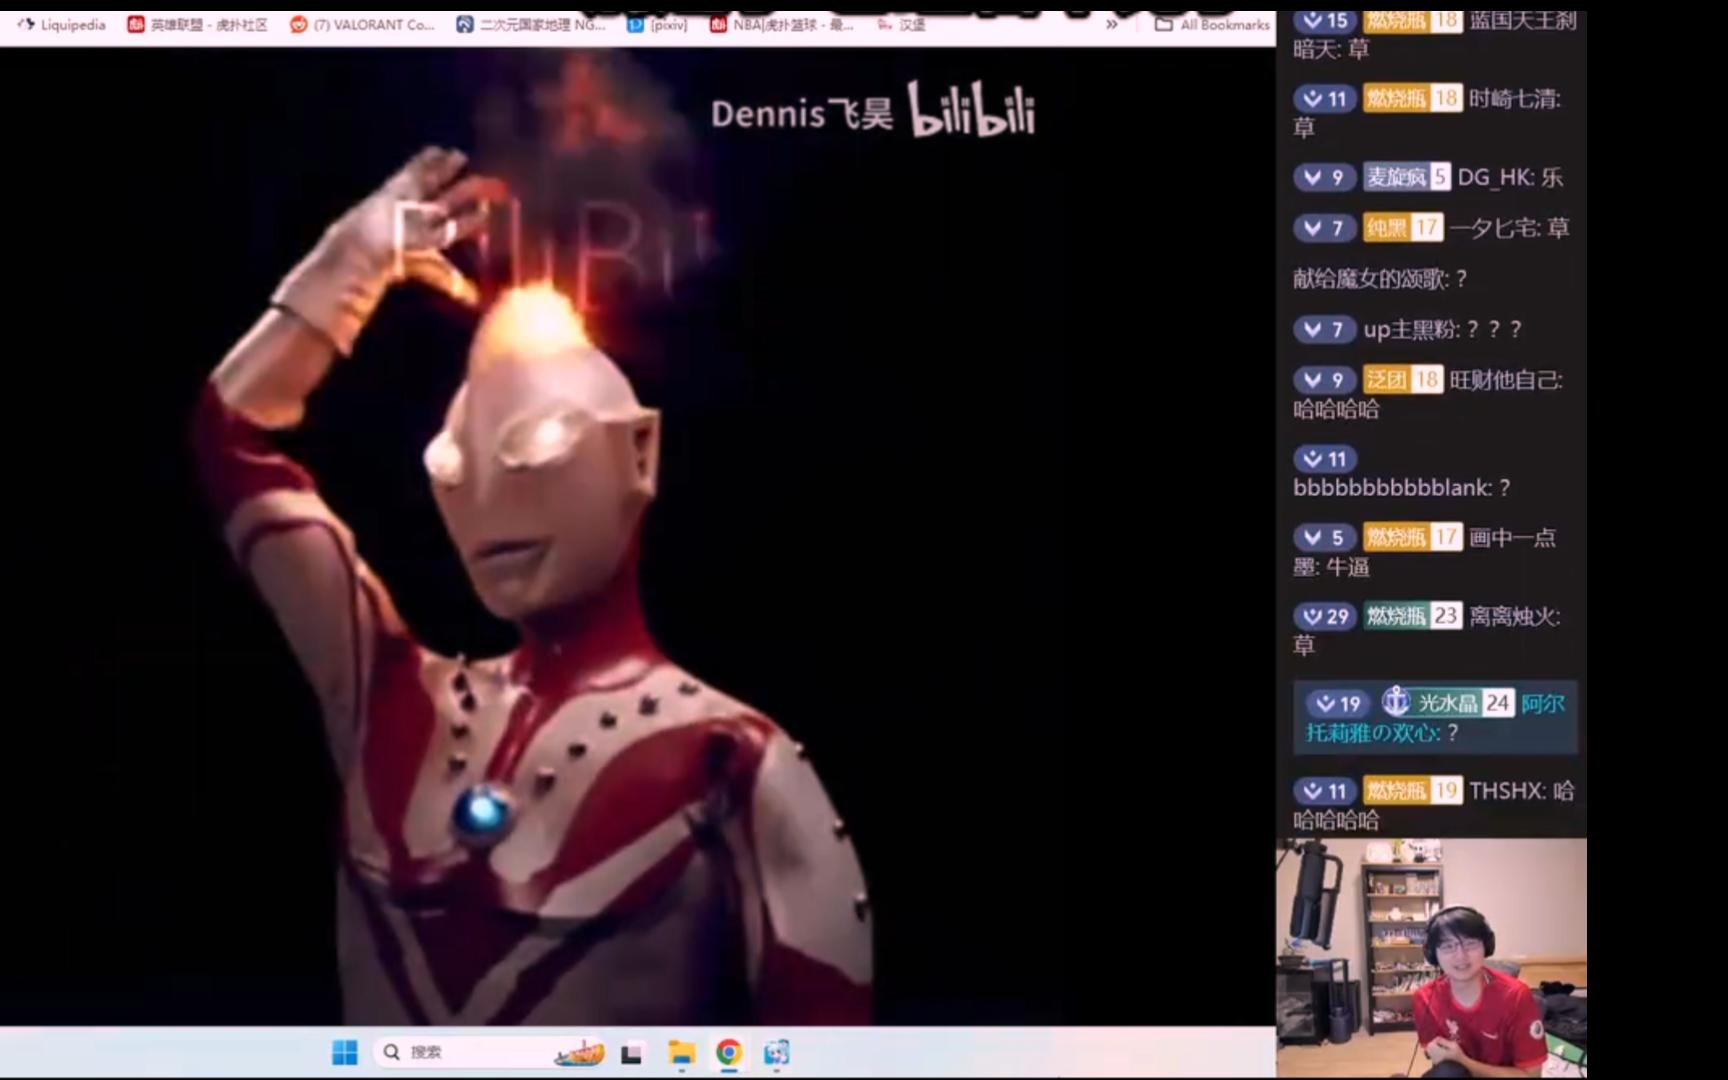The width and height of the screenshot is (1728, 1080).
Task: Open the anime character app on taskbar
Action: 777,1052
